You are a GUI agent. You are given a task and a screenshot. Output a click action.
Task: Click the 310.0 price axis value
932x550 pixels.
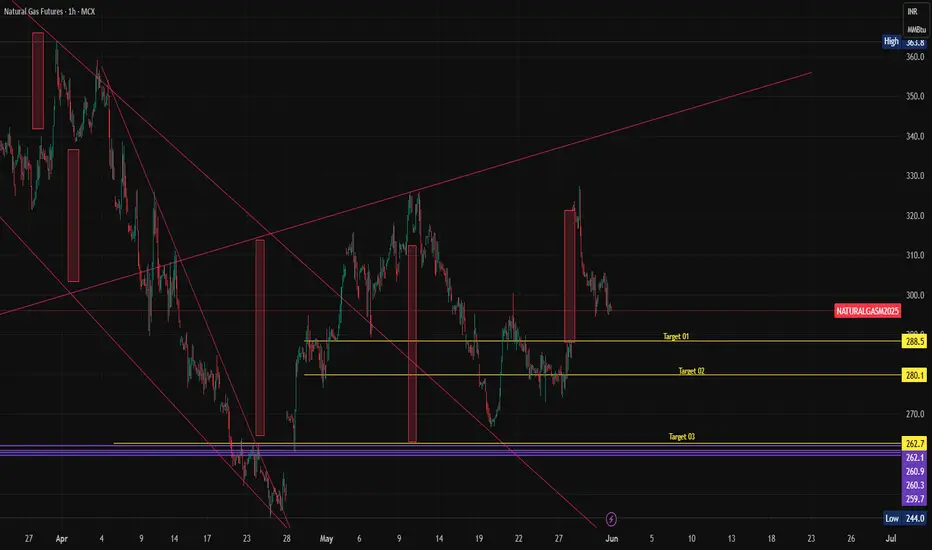(x=915, y=255)
